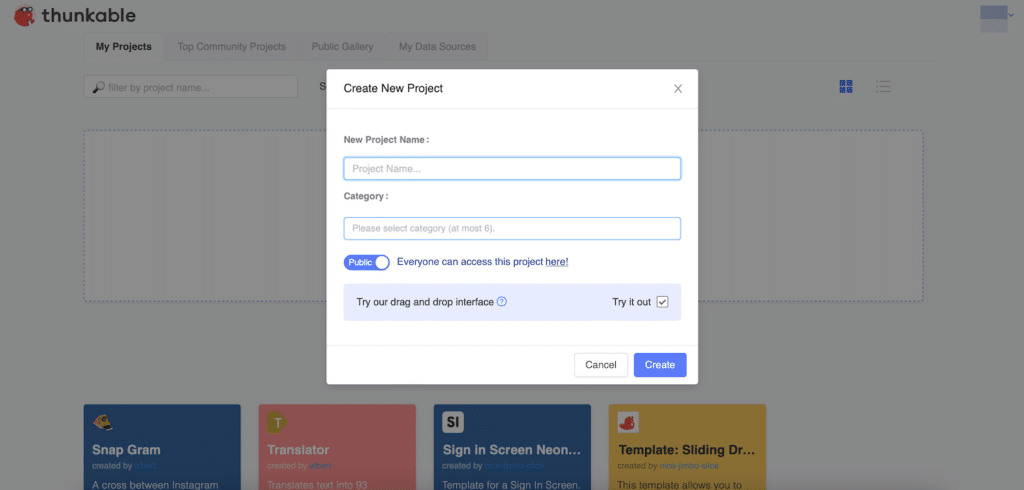Click the Snap Gram project icon
Viewport: 1024px width, 490px height.
point(103,422)
